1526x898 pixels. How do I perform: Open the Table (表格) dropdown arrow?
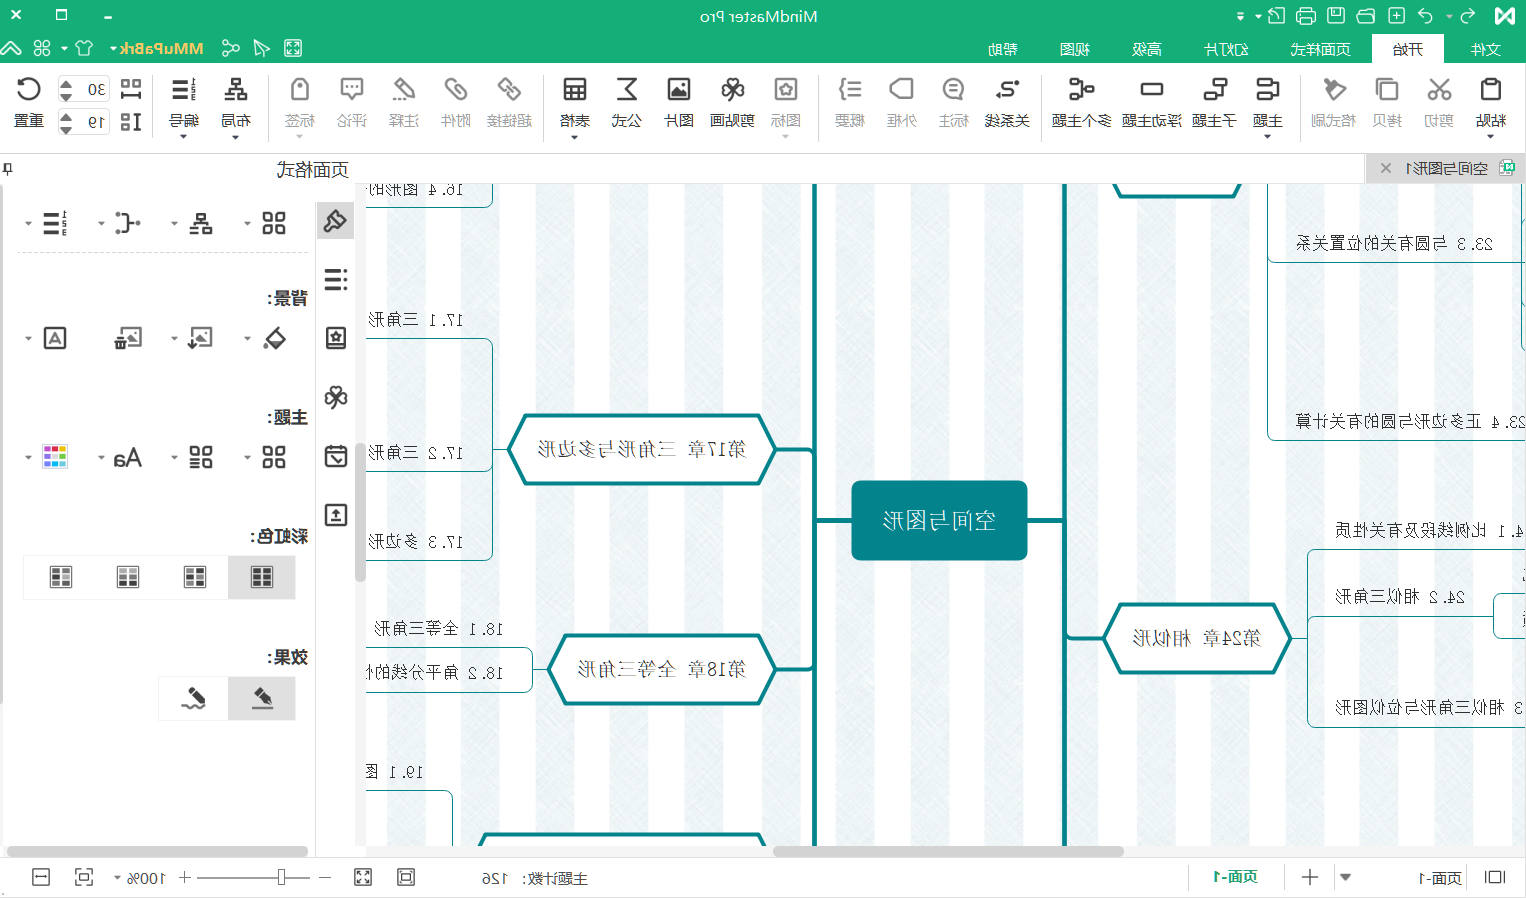[x=574, y=136]
